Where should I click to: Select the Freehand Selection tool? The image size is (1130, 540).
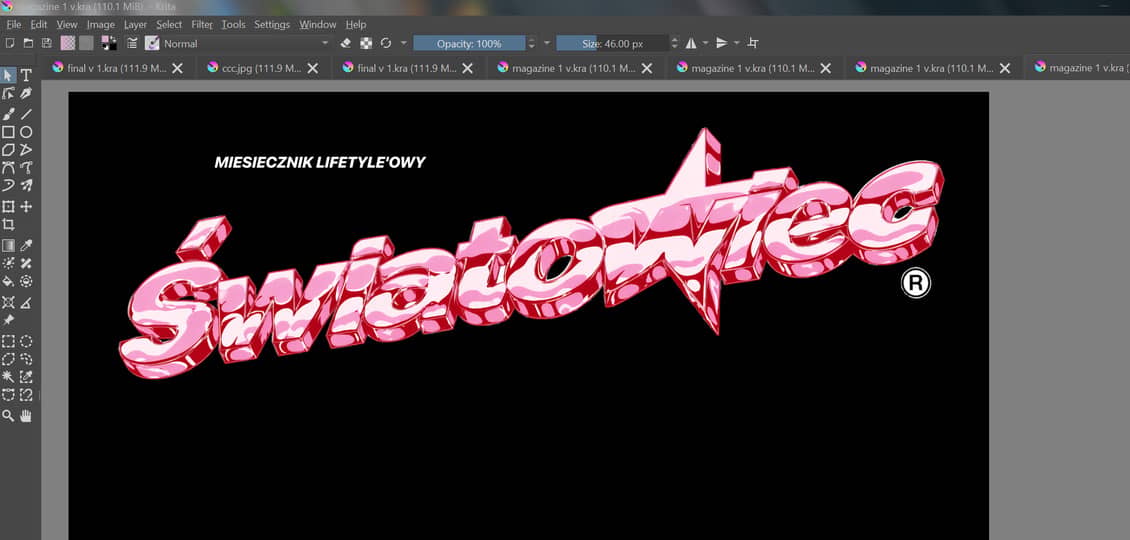click(26, 359)
